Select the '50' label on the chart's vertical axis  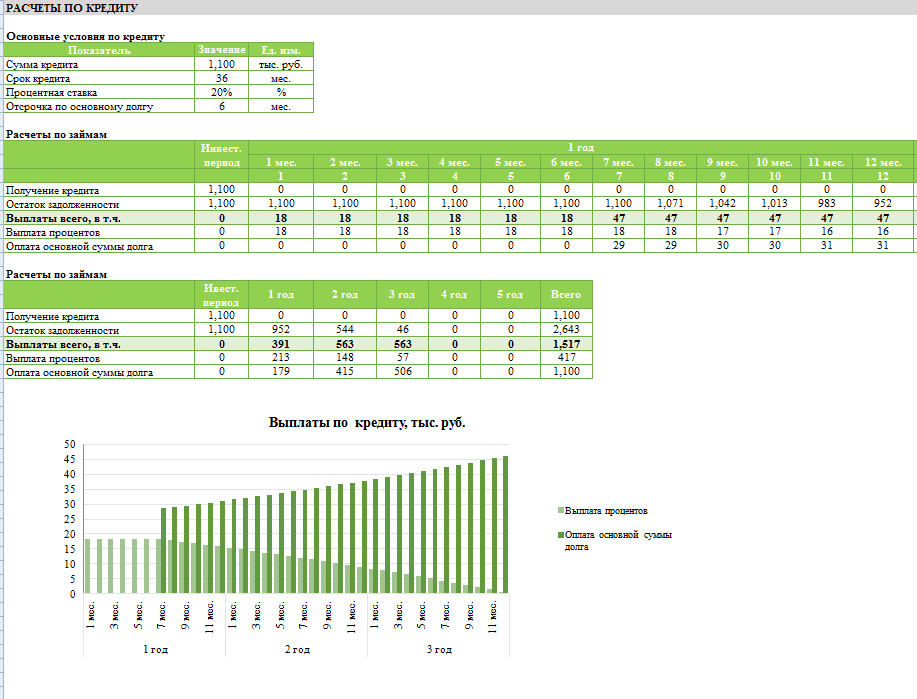tap(70, 445)
